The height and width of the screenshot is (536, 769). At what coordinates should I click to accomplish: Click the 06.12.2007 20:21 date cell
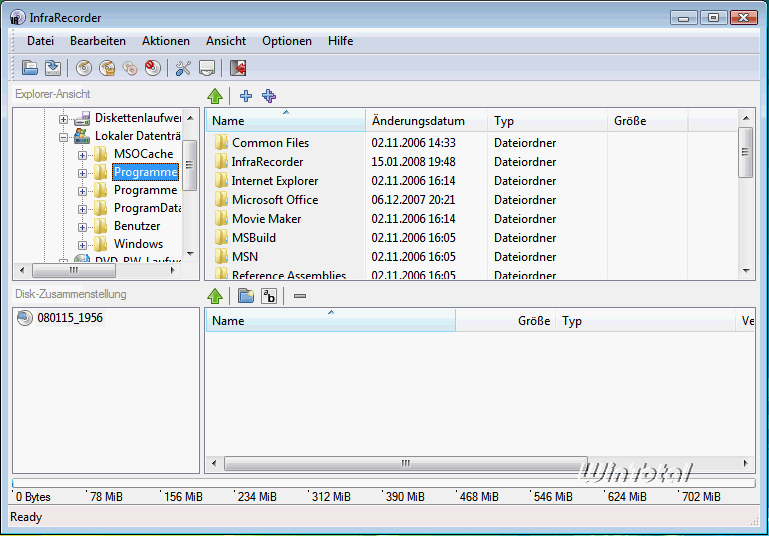[413, 200]
